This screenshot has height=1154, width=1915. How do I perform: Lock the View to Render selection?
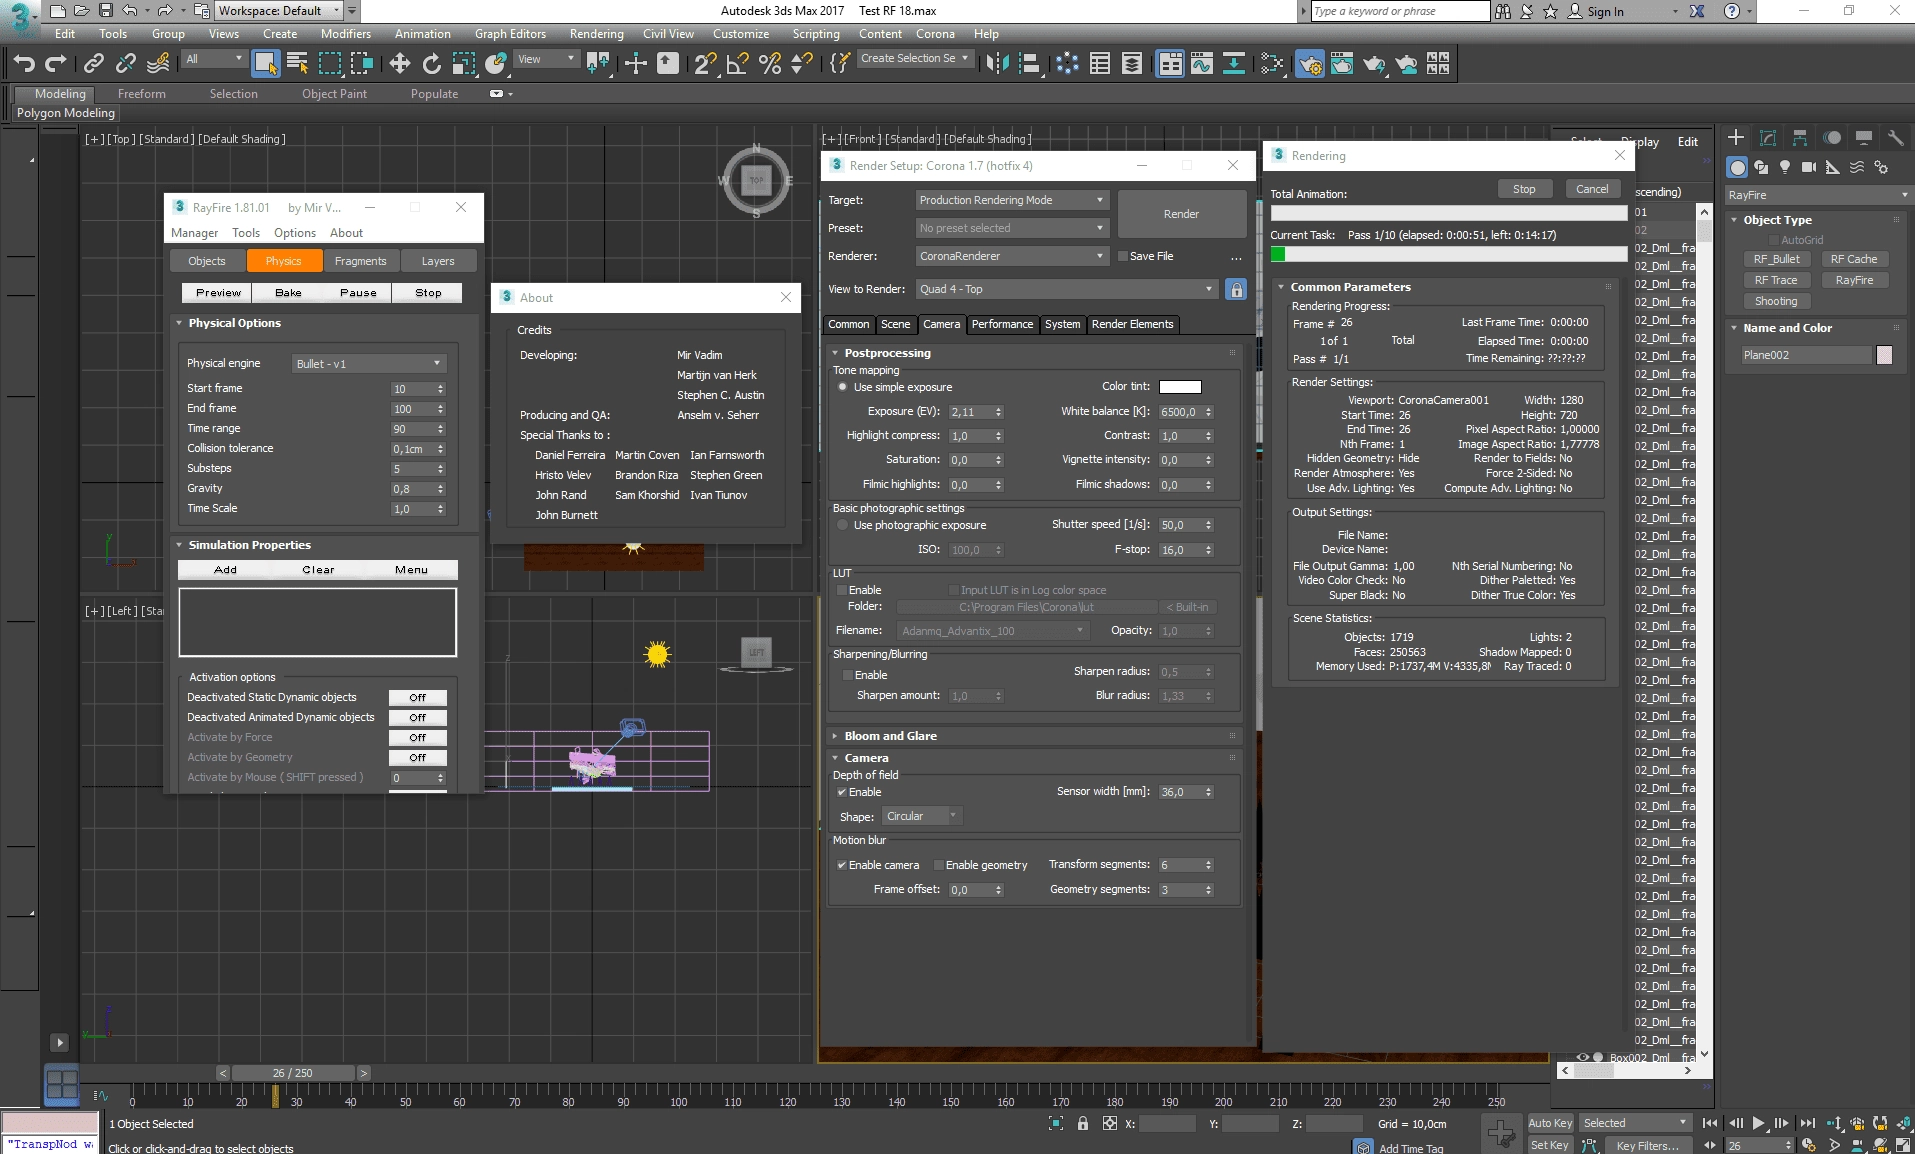(1237, 290)
